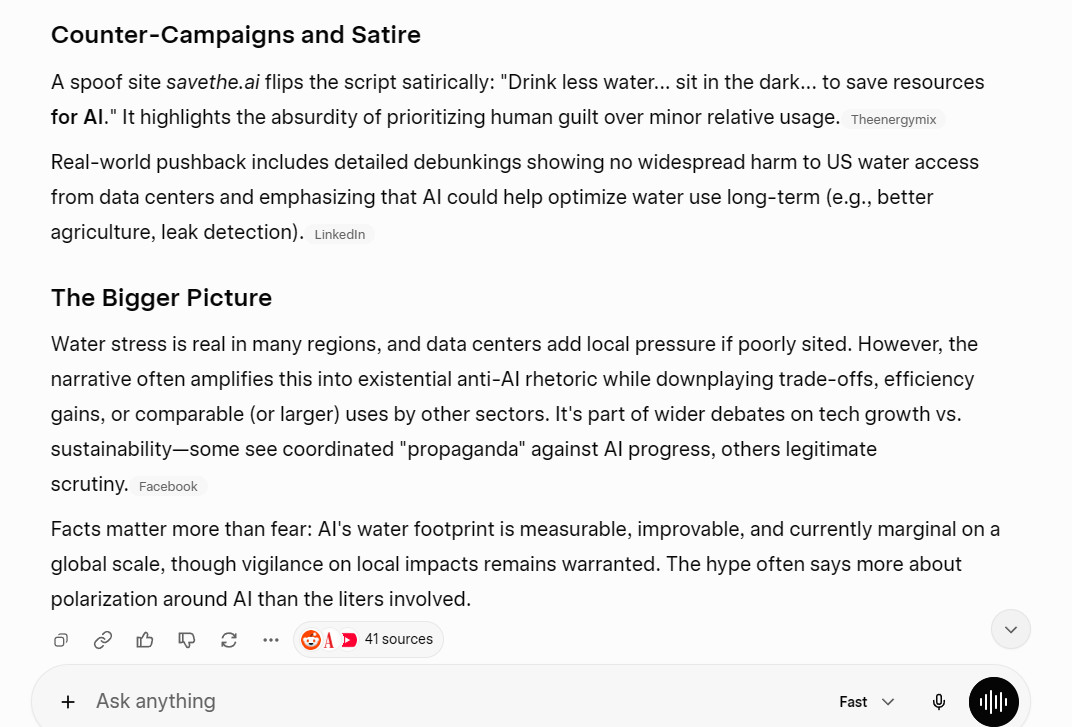
Task: Open the LinkedIn citation chip
Action: point(339,234)
